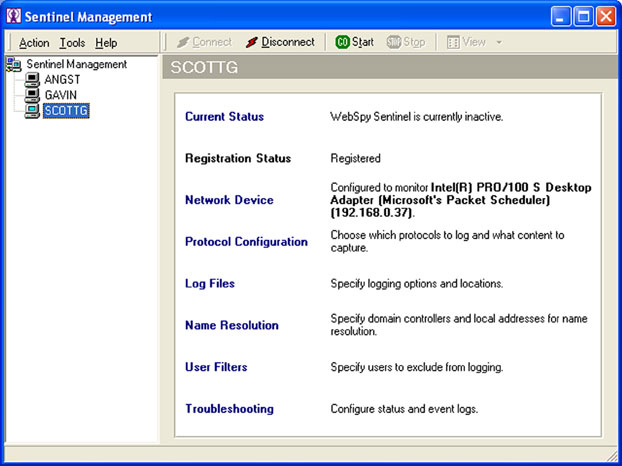Click the SCOTTG computer icon
622x466 pixels.
pyautogui.click(x=32, y=111)
